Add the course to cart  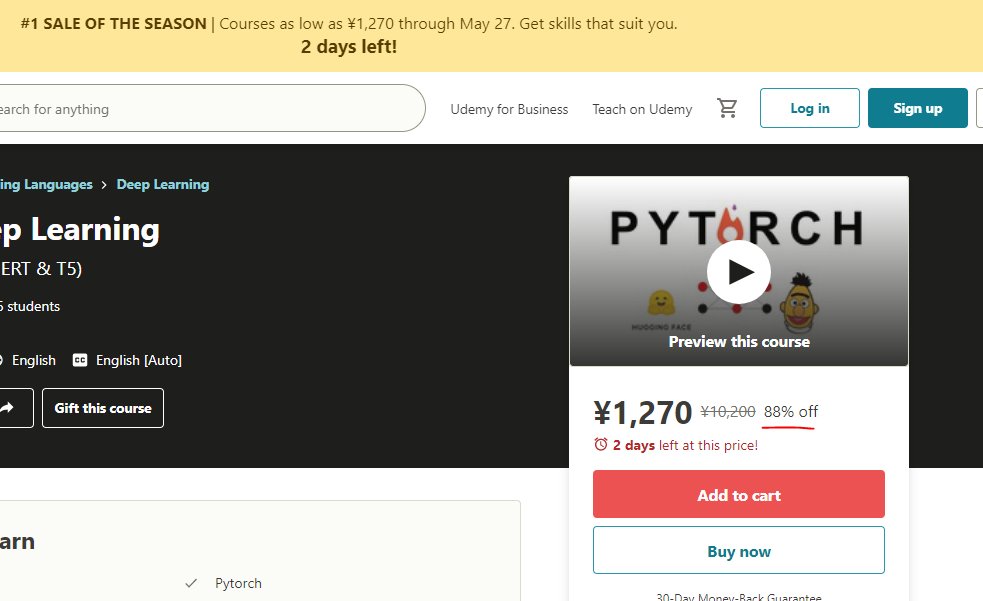tap(739, 494)
